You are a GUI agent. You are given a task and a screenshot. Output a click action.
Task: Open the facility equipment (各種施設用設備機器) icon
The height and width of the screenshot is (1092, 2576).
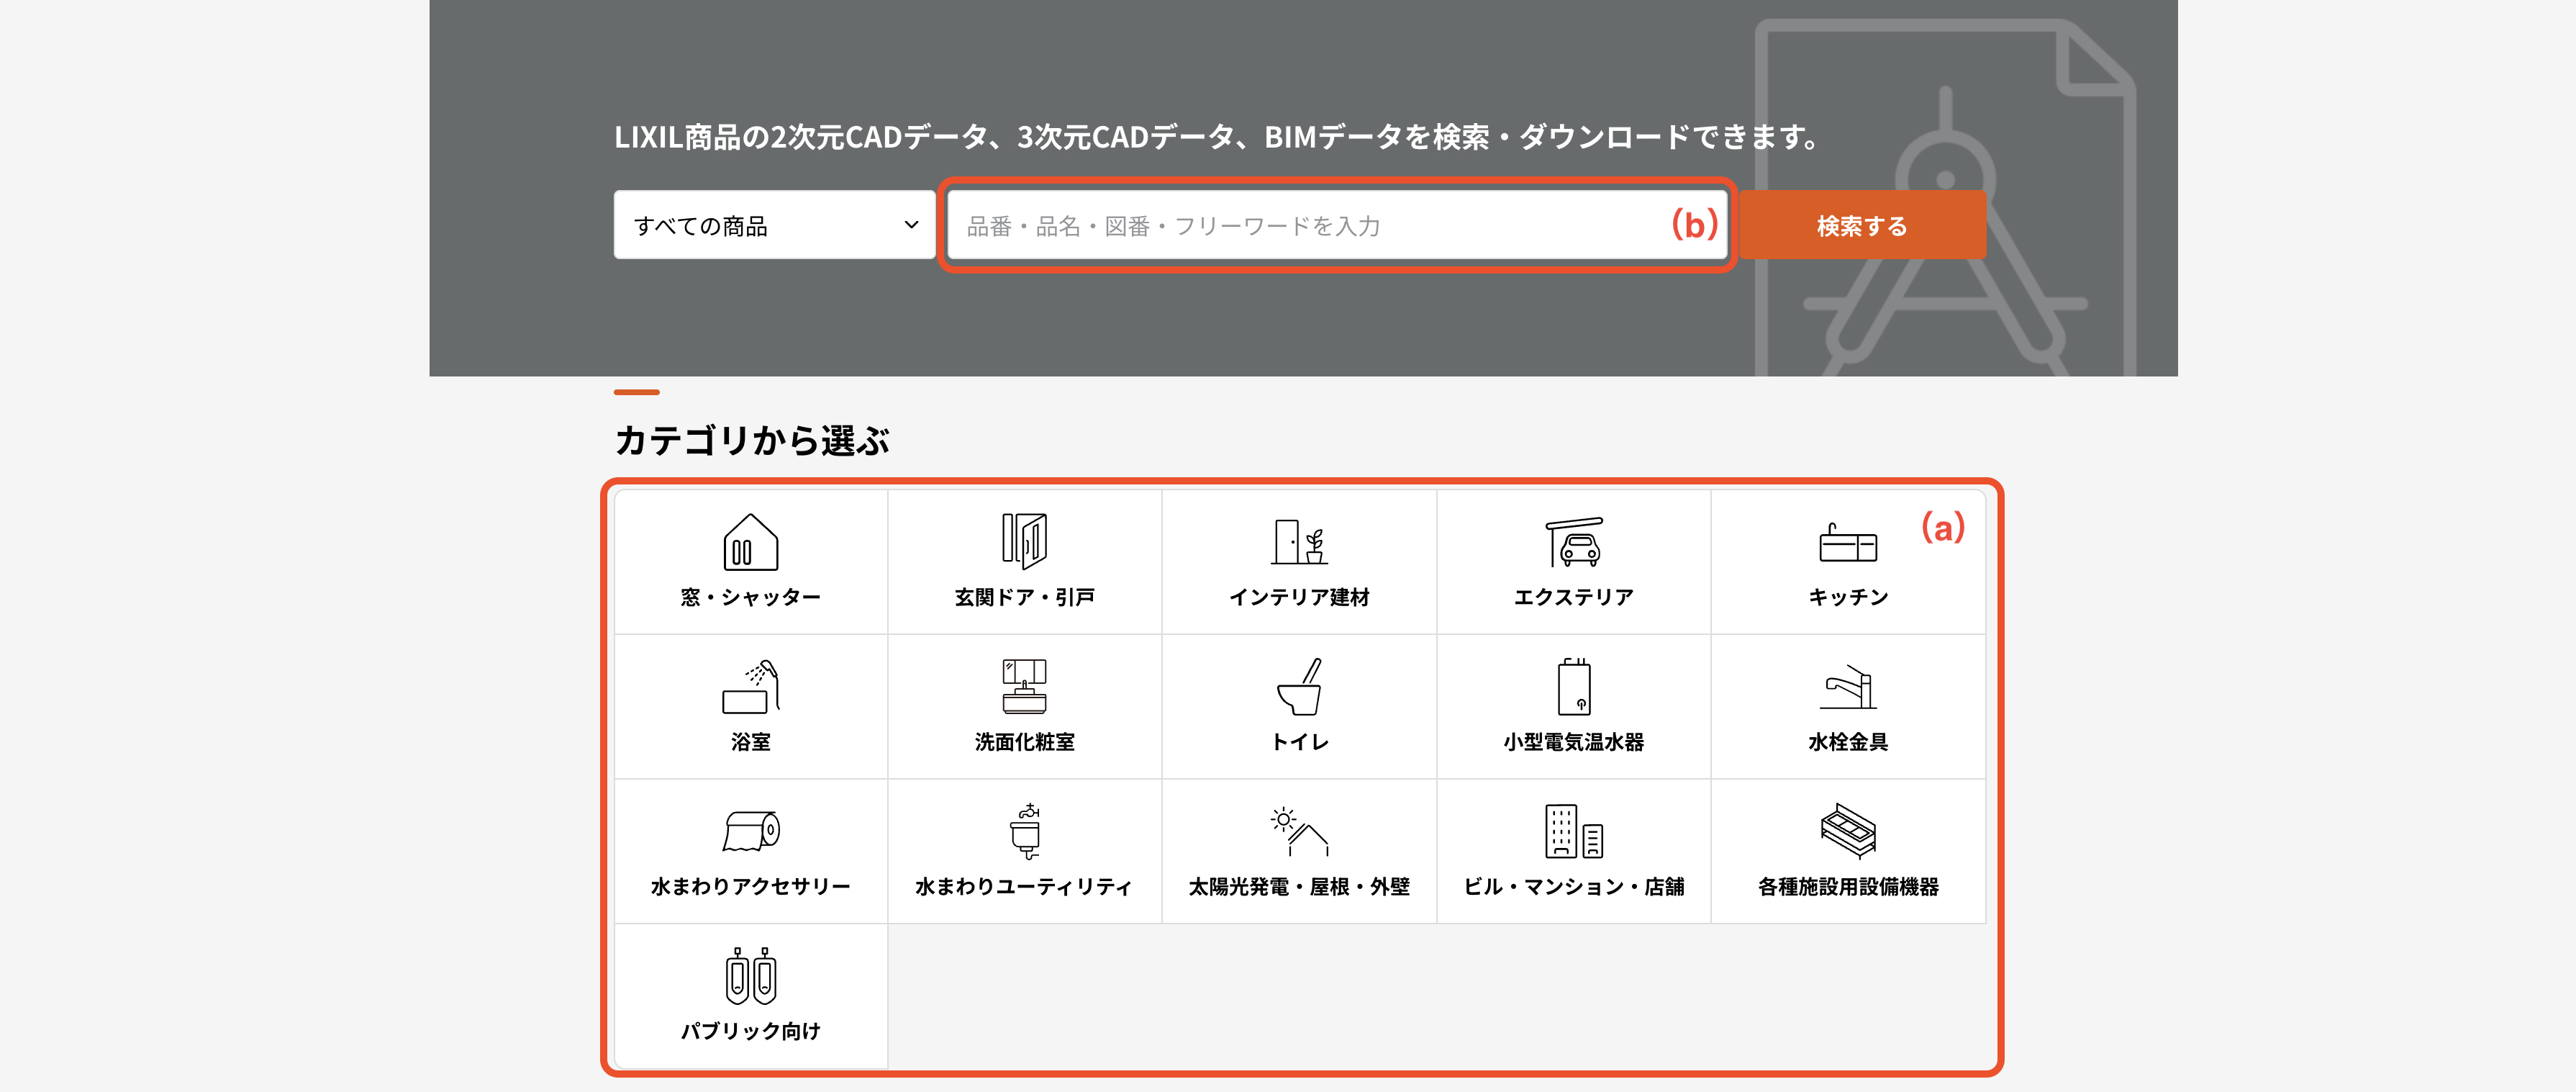[1847, 831]
